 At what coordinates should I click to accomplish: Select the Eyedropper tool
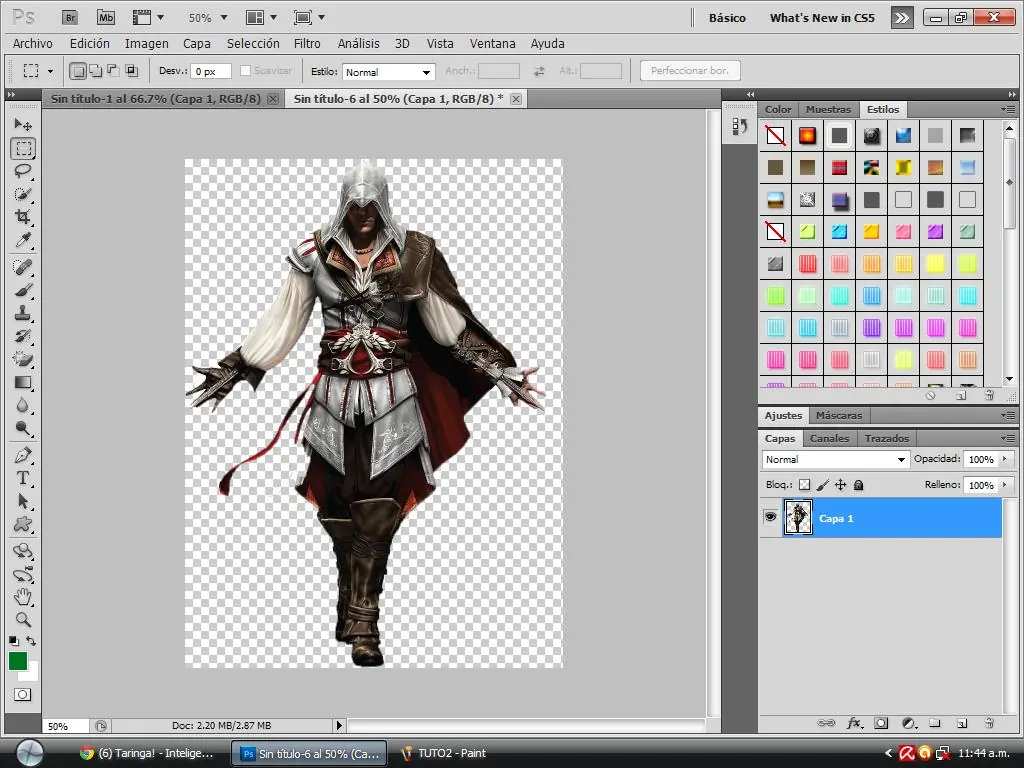[23, 241]
